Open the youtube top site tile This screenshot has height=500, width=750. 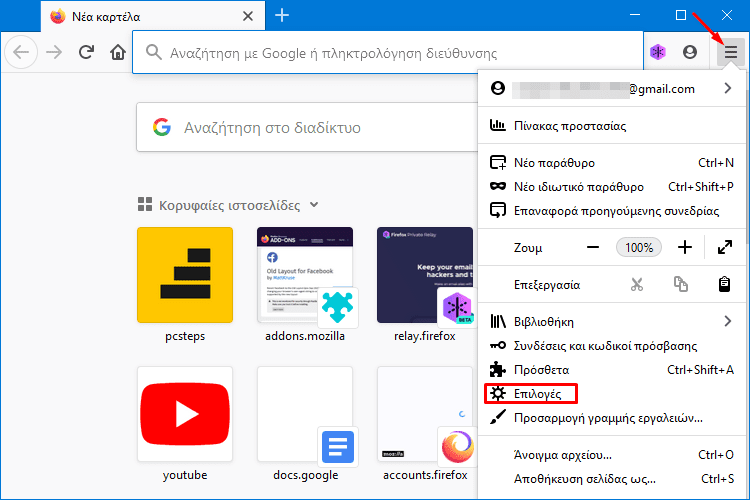(185, 414)
